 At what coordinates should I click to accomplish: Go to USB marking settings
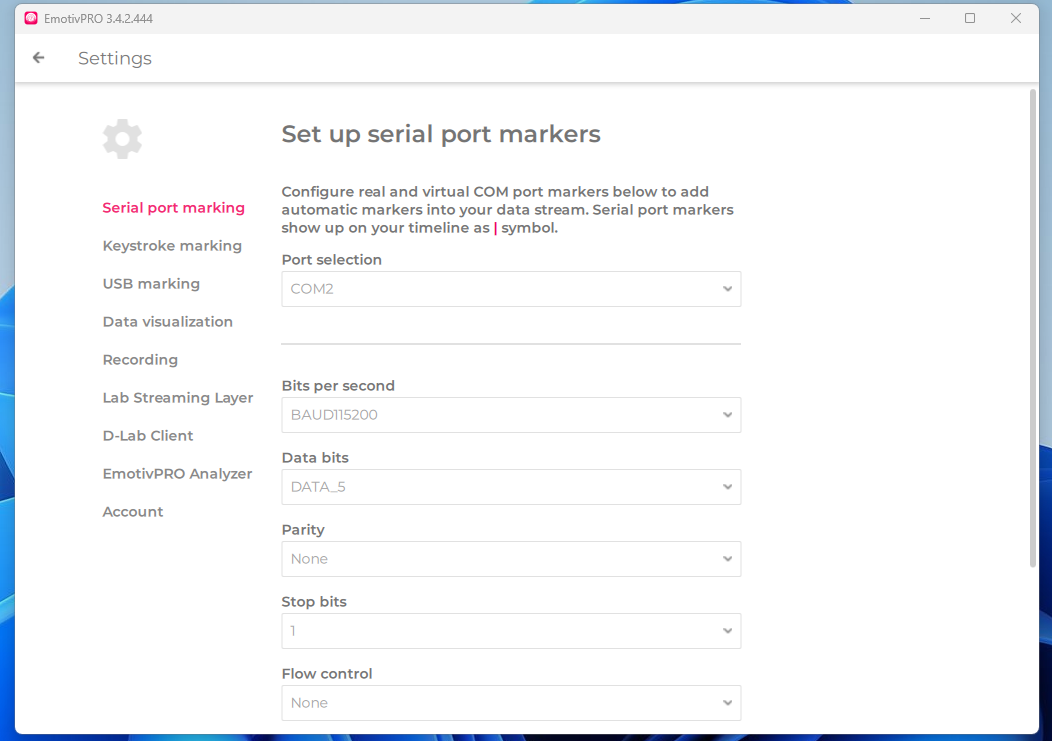pos(151,284)
